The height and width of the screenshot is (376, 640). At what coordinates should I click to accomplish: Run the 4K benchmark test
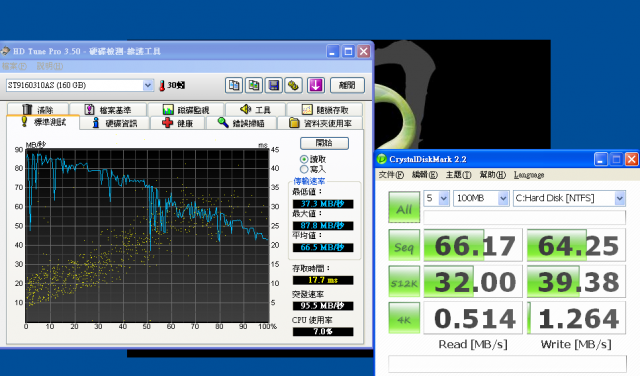point(404,318)
